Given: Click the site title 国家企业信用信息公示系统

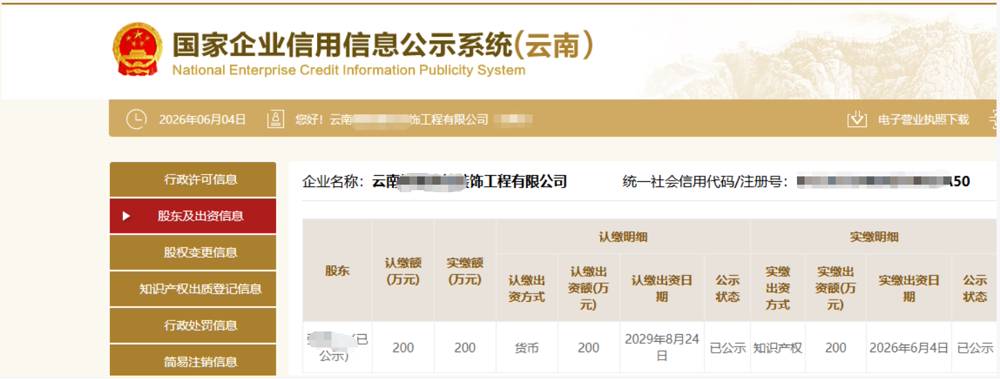Looking at the screenshot, I should (383, 45).
